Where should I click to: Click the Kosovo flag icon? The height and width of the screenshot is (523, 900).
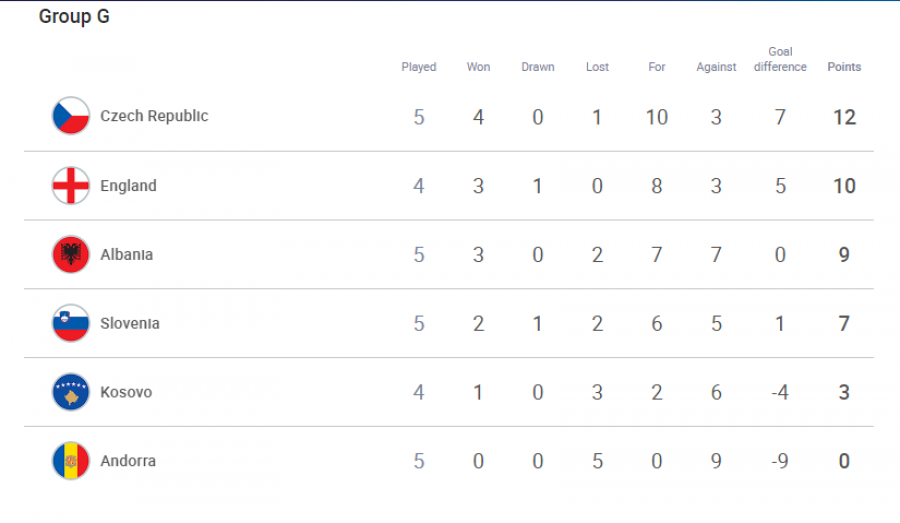71,392
